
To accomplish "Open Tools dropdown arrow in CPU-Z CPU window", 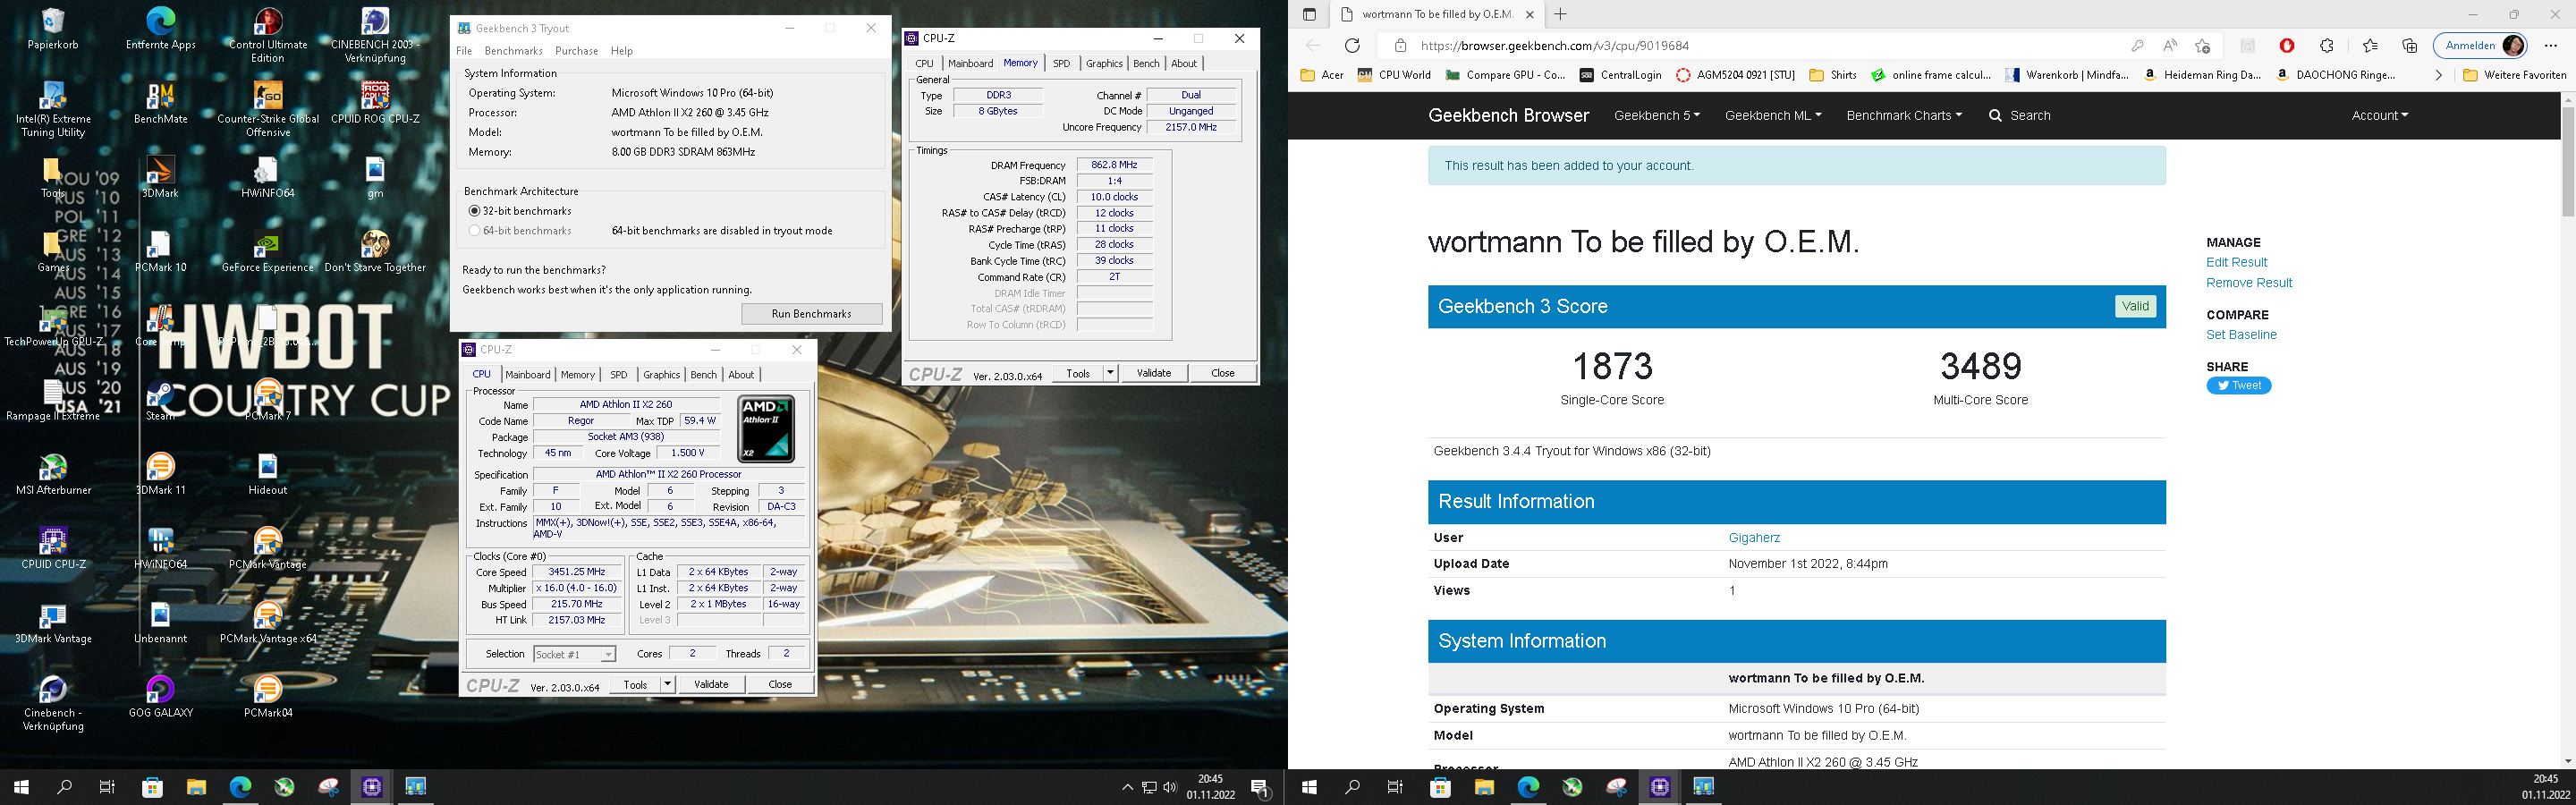I will click(668, 684).
